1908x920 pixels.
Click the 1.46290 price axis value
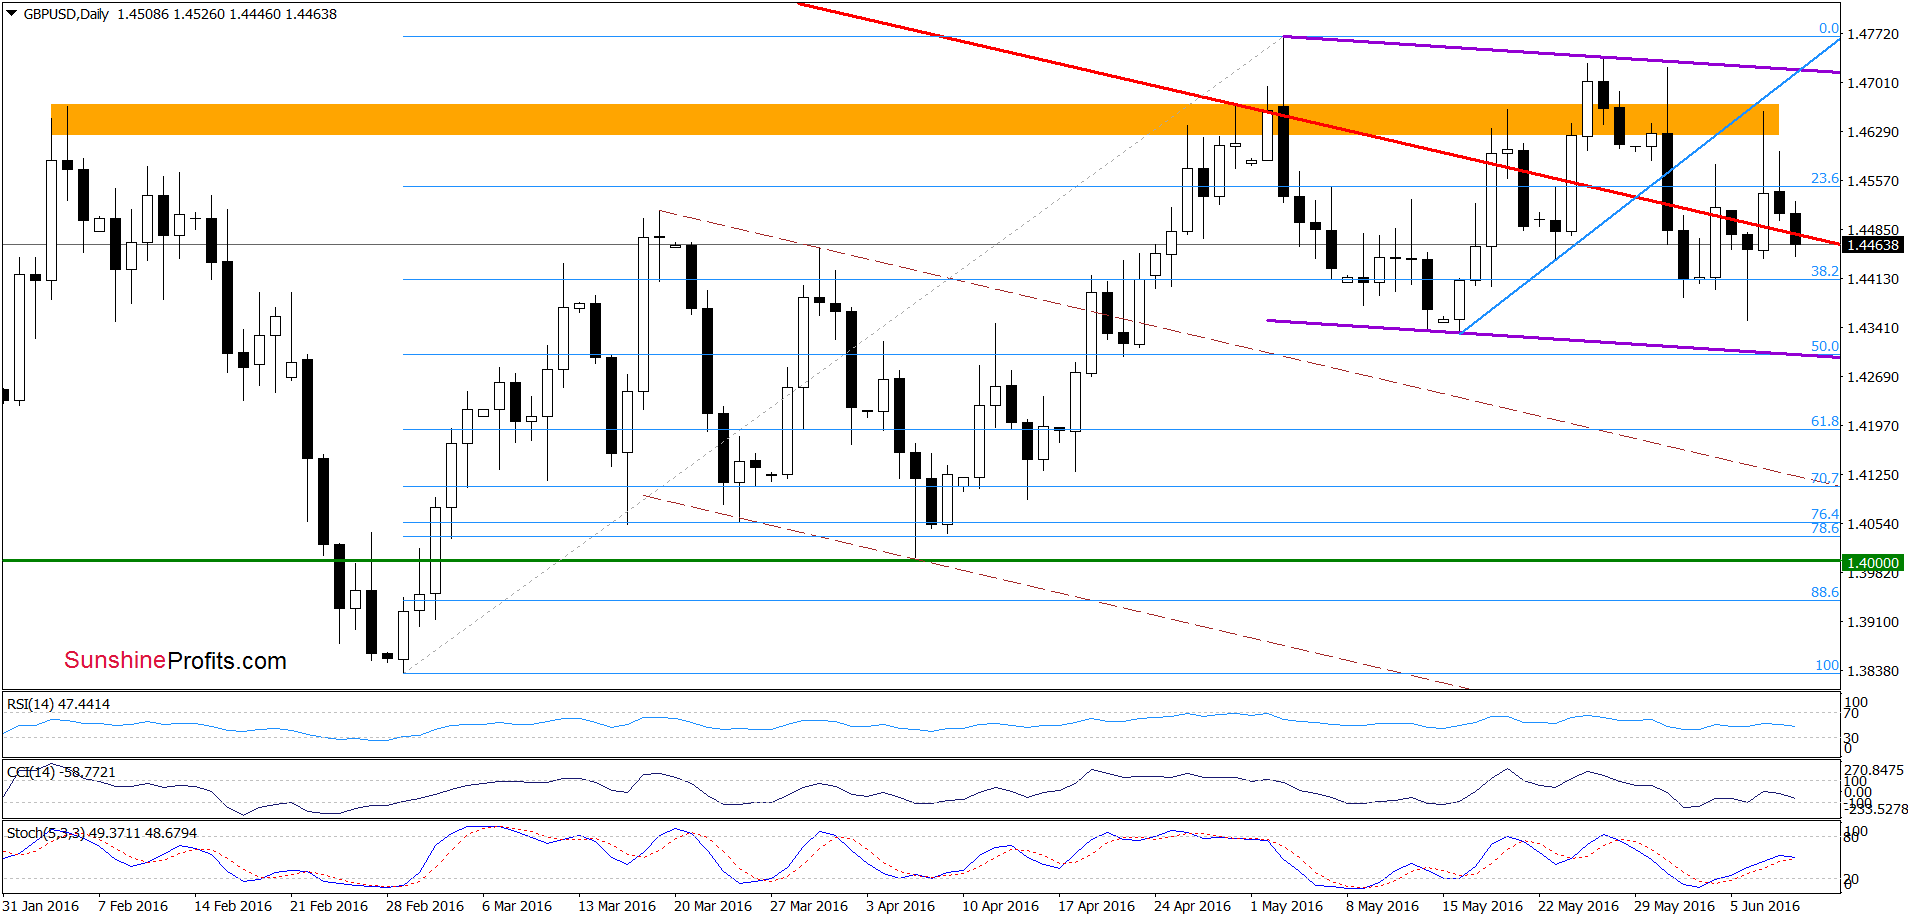(1872, 132)
